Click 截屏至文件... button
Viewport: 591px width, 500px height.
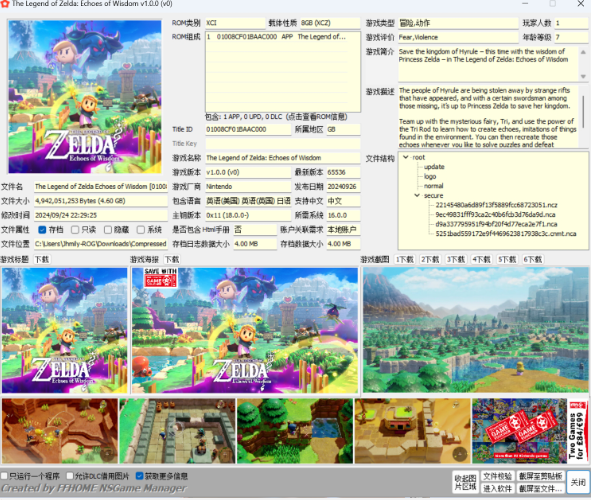coord(540,488)
